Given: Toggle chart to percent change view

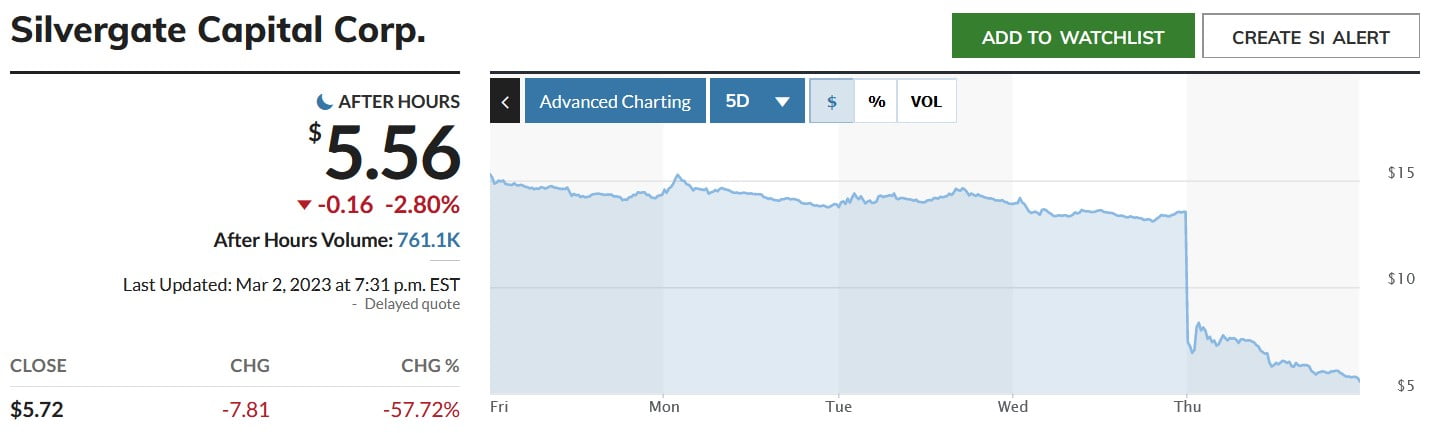Looking at the screenshot, I should 876,101.
